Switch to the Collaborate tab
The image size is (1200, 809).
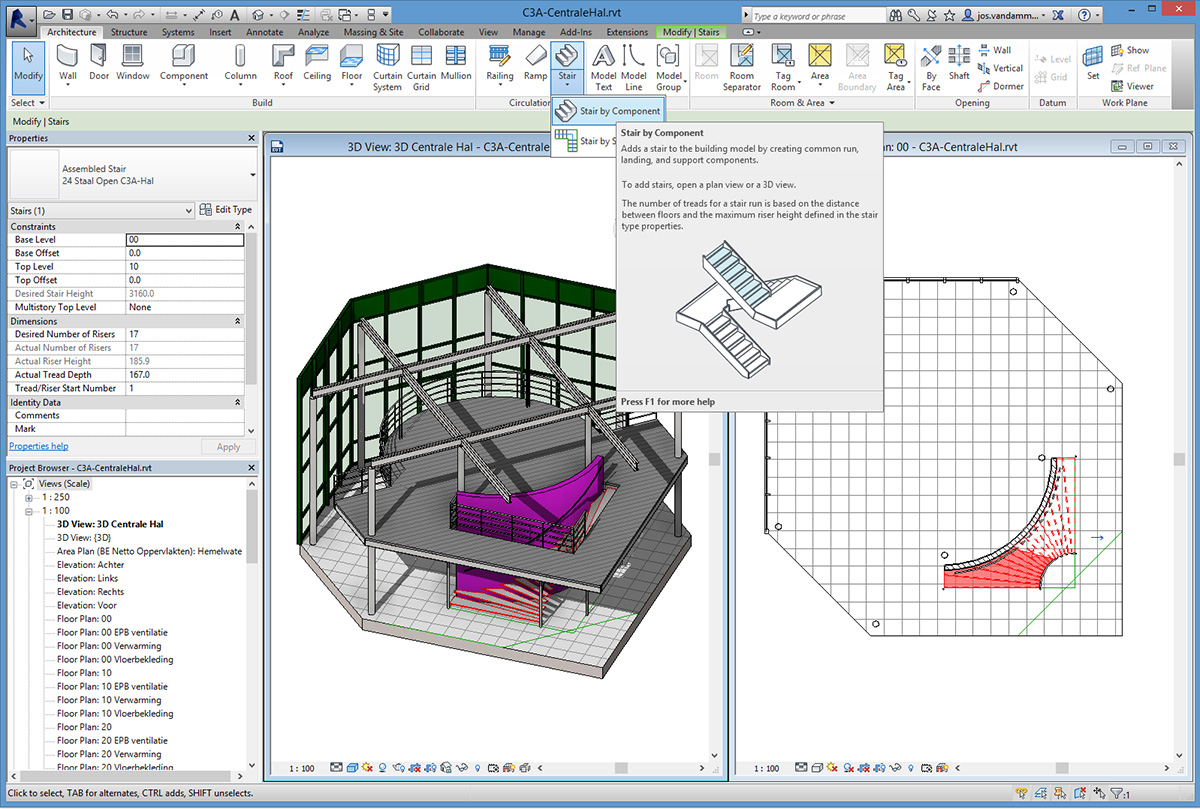[441, 32]
